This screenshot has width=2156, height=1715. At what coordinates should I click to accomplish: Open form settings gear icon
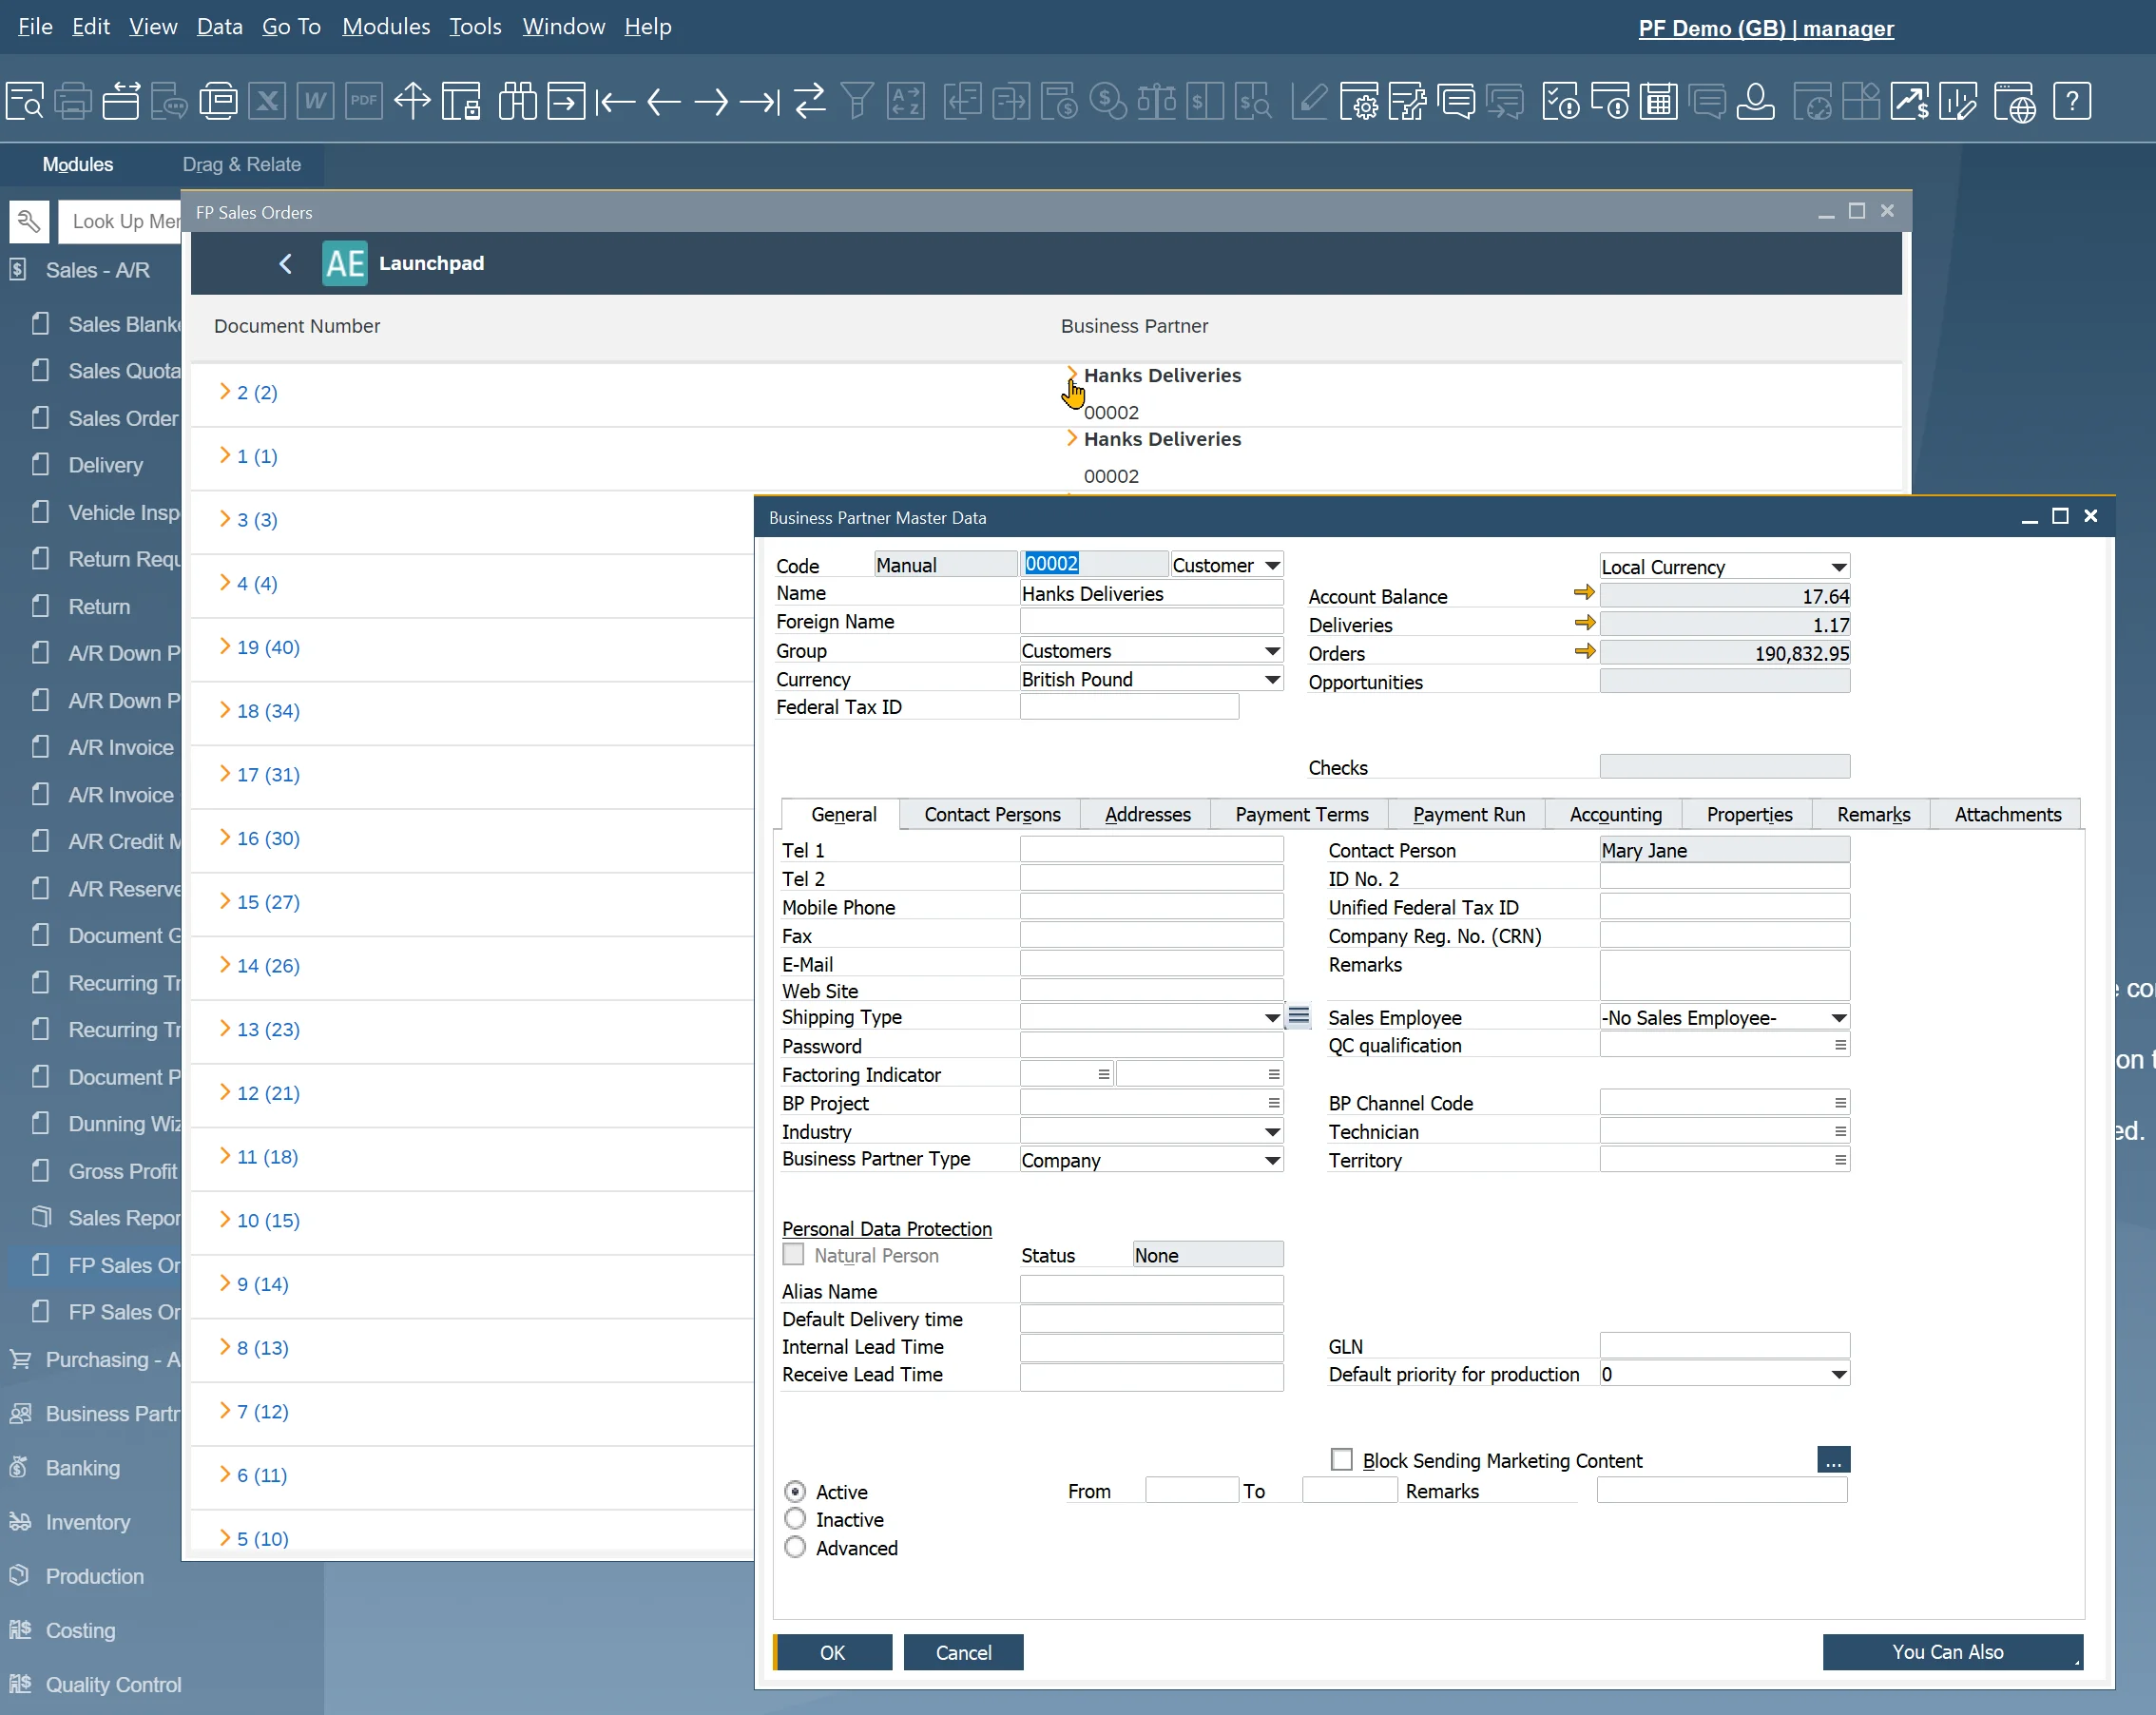[x=1359, y=102]
